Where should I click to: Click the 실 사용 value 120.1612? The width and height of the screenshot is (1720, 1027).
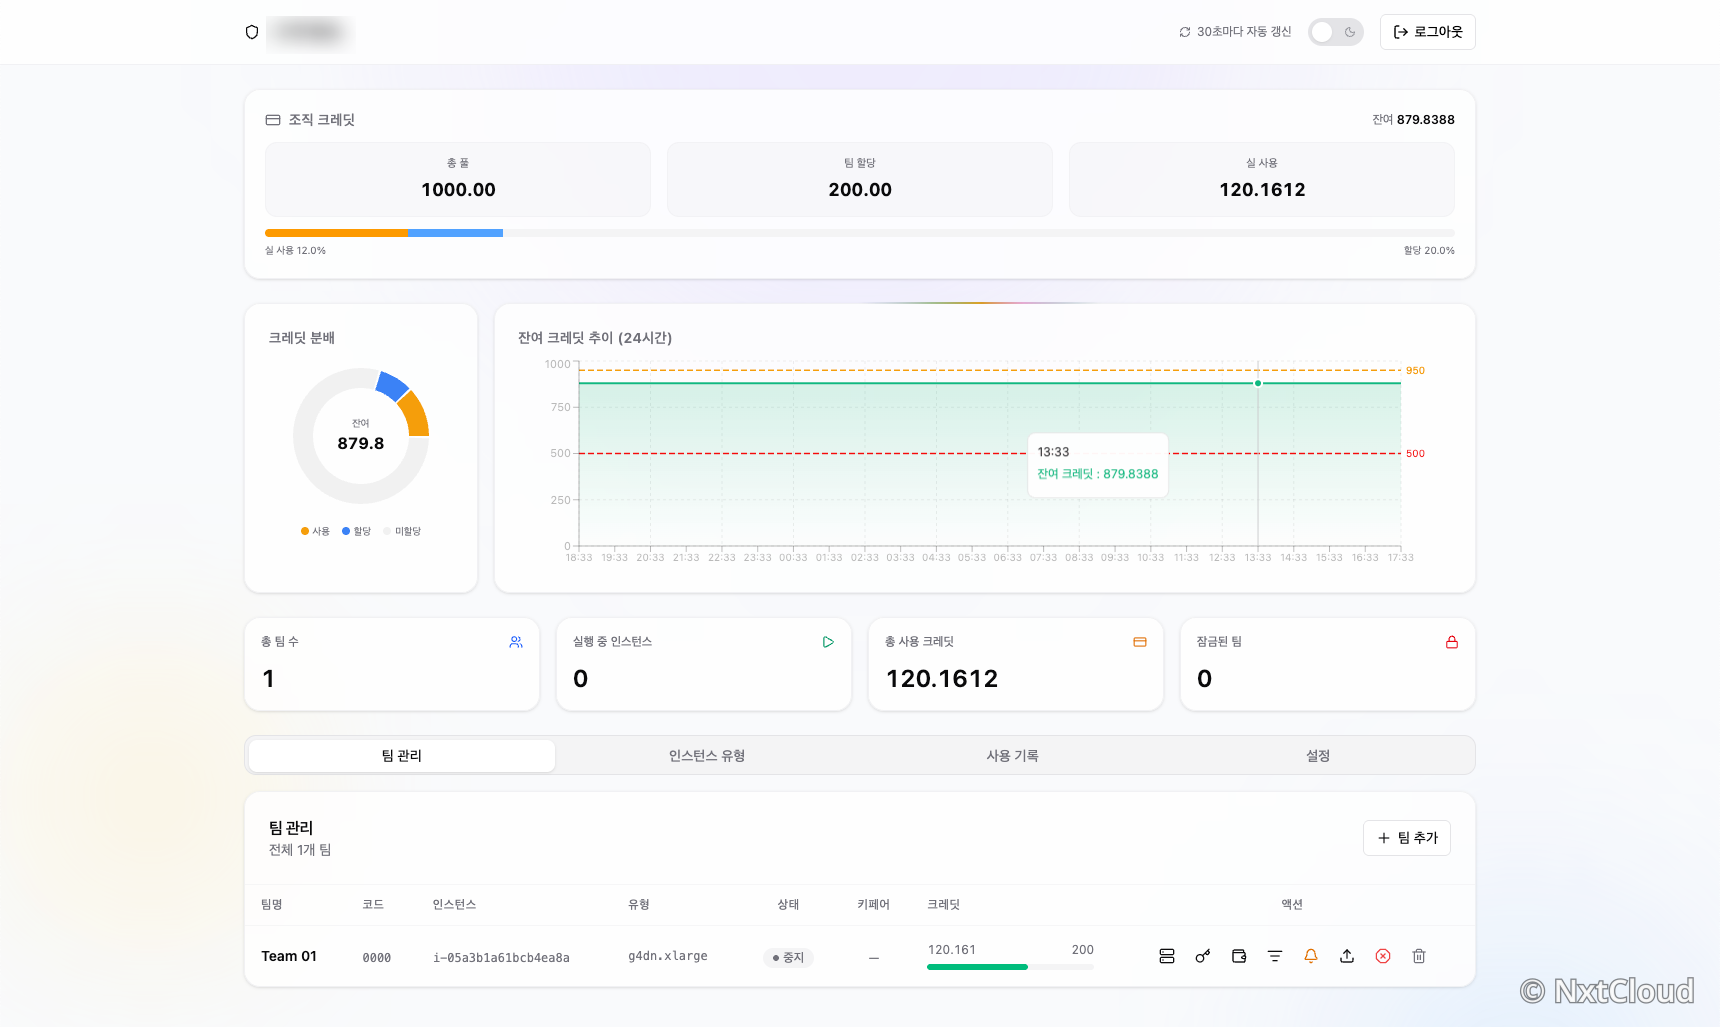1262,190
